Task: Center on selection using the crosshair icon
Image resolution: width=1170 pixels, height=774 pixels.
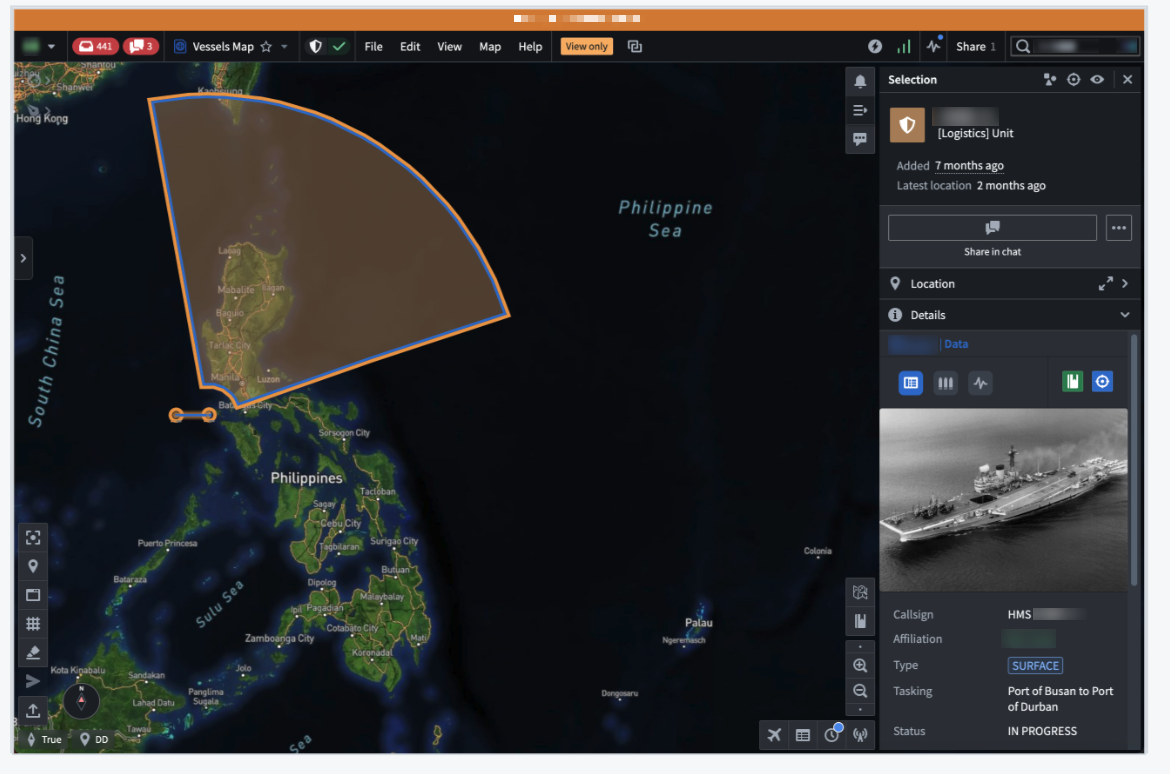Action: pos(1073,79)
